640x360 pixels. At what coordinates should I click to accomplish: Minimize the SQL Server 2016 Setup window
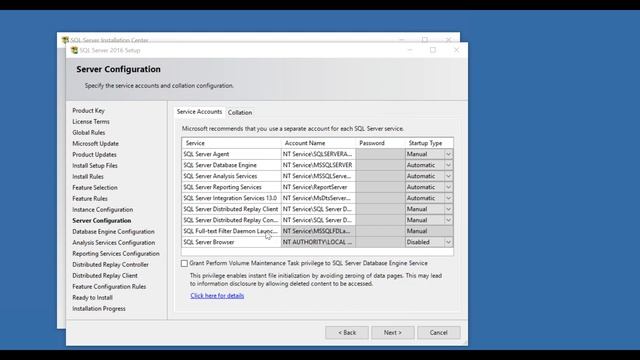410,50
